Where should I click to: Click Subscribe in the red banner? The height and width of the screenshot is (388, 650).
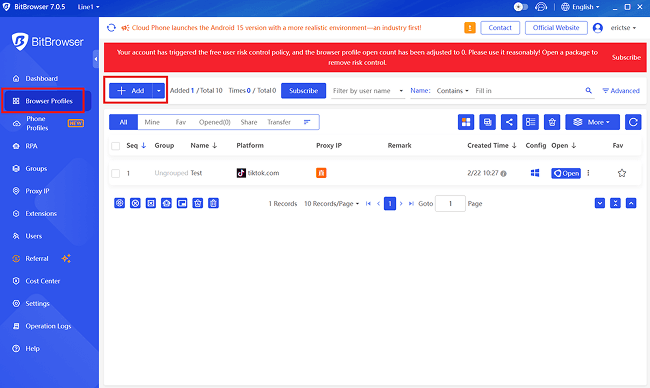click(x=626, y=57)
